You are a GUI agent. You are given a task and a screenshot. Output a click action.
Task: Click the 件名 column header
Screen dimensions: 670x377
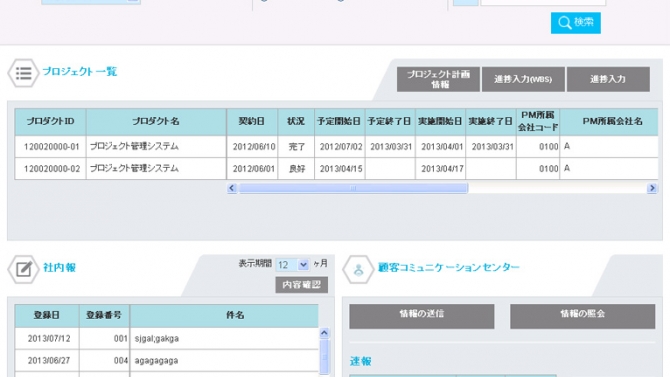pos(224,316)
